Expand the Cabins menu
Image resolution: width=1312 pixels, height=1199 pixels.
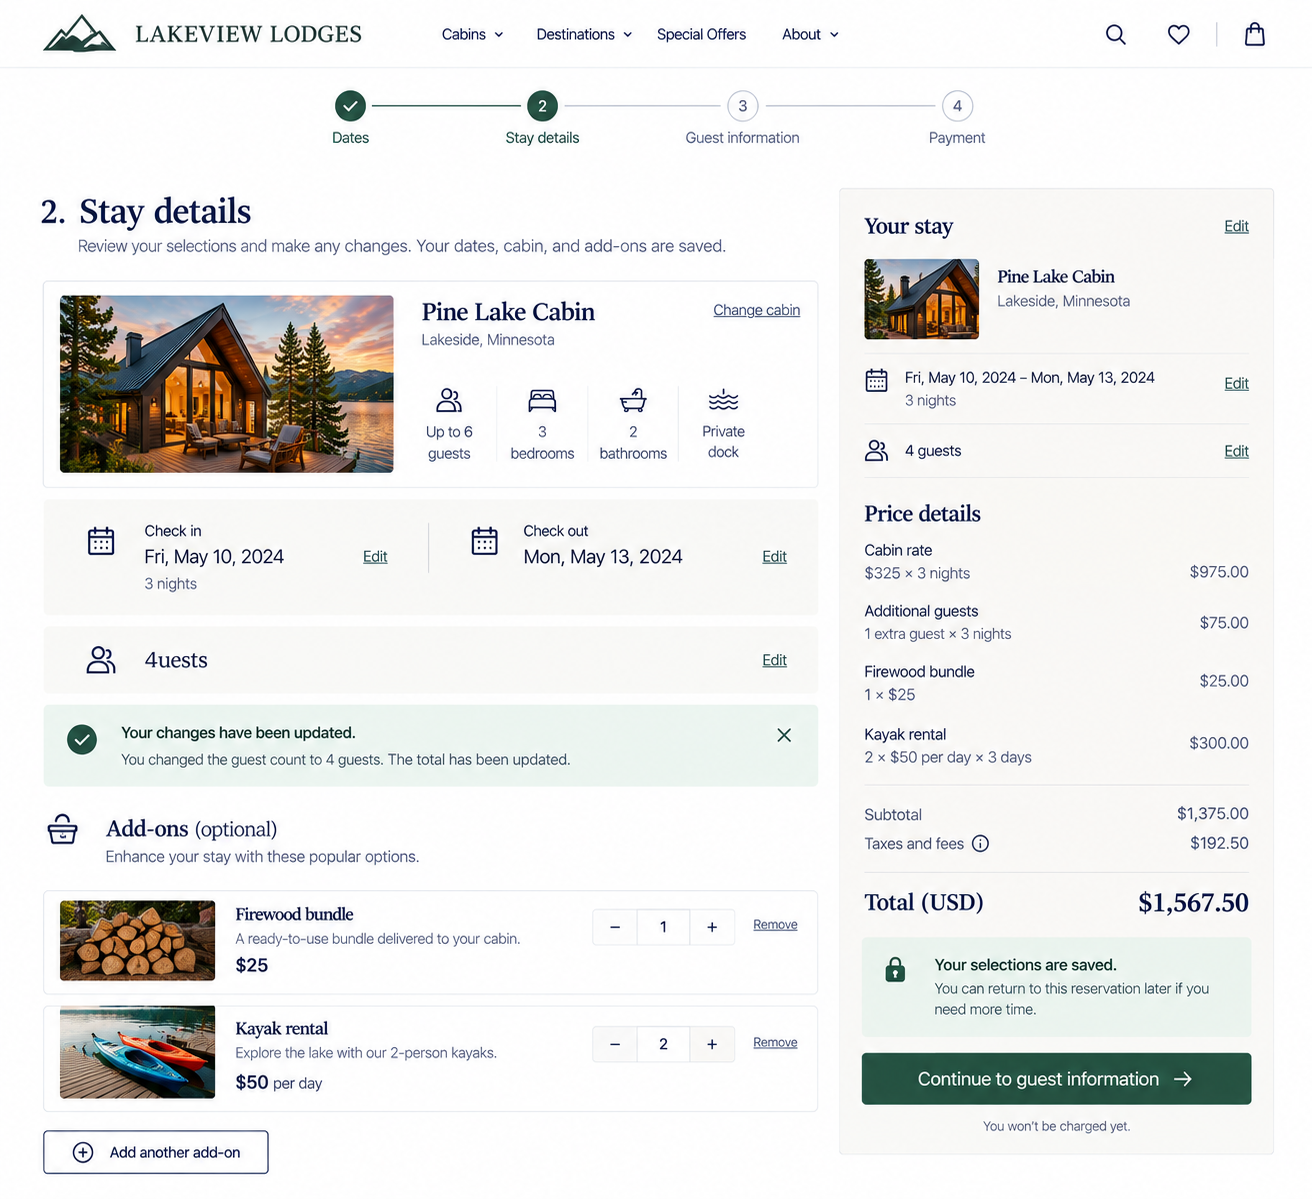coord(473,34)
